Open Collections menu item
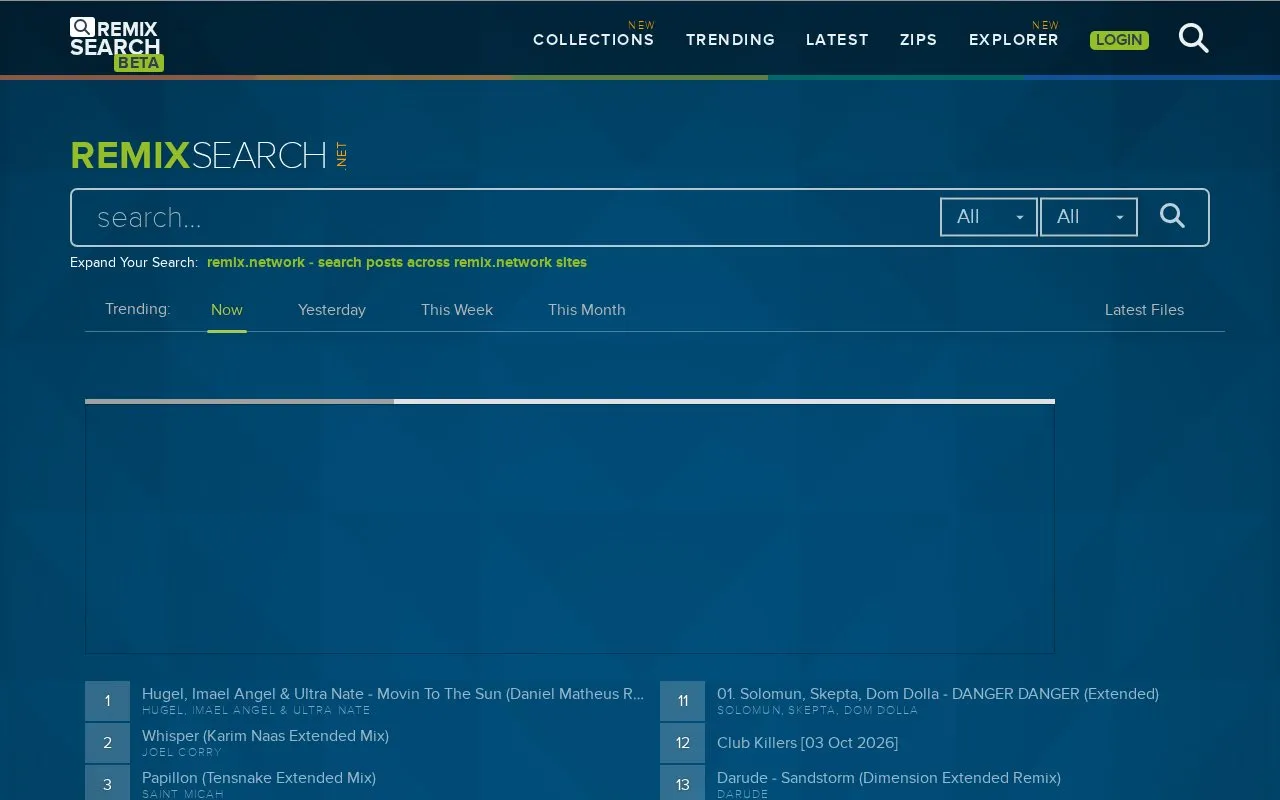 click(593, 40)
